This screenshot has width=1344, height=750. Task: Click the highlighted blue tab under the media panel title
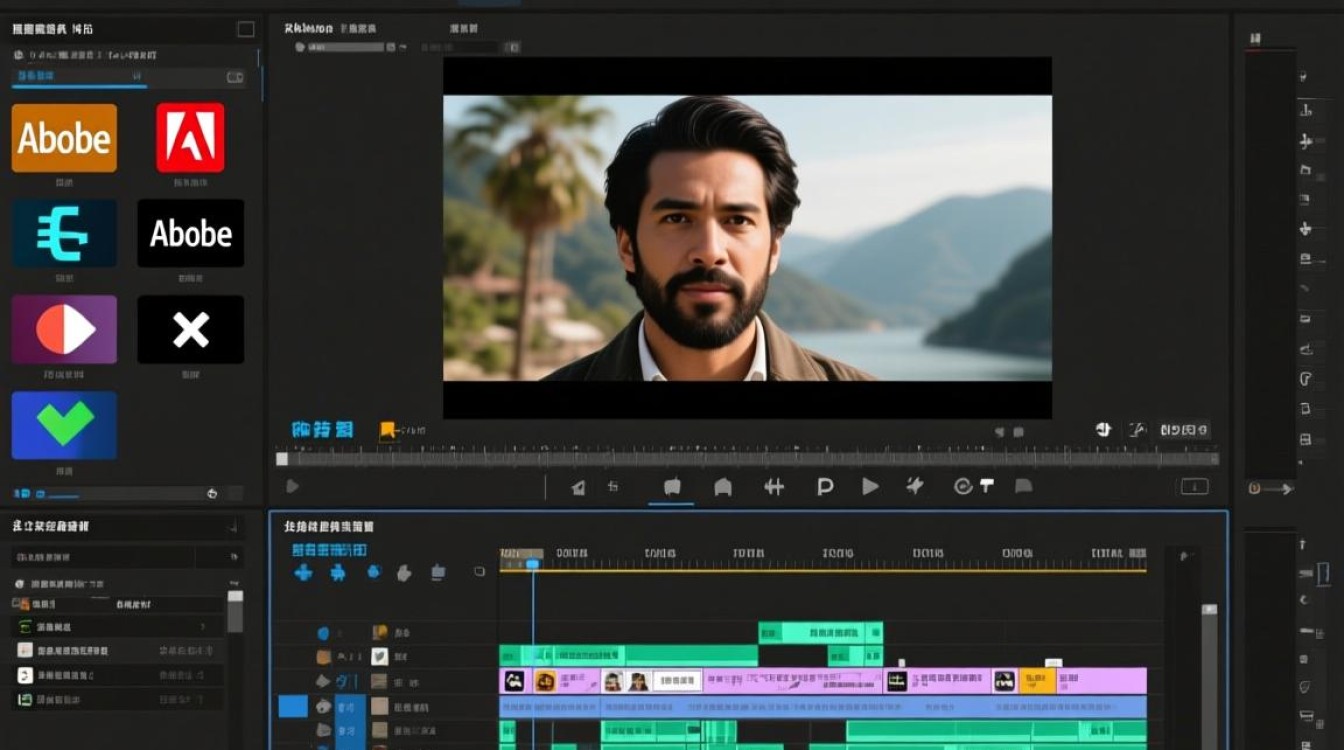pyautogui.click(x=79, y=78)
